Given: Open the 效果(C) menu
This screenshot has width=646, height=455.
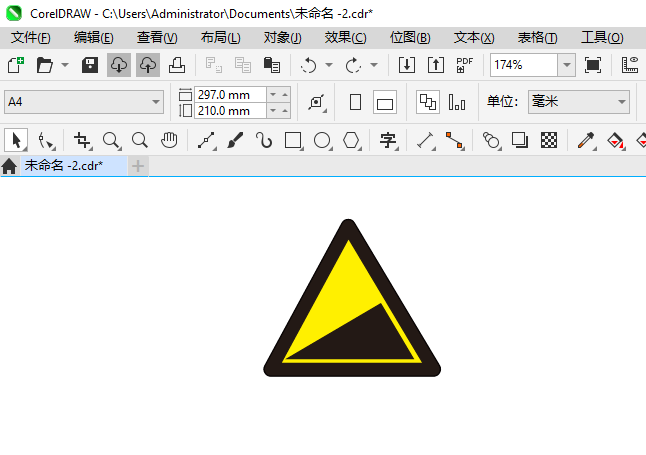Looking at the screenshot, I should (x=345, y=38).
